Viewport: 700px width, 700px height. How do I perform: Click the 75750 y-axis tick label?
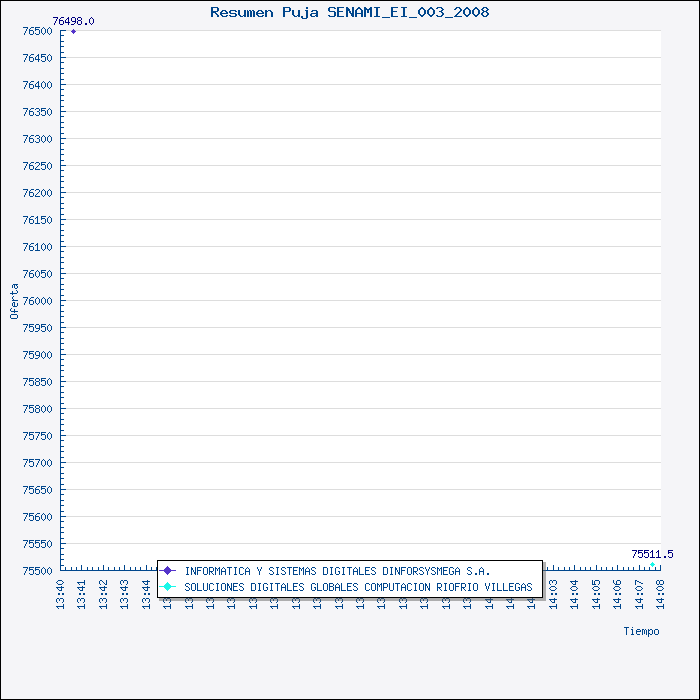click(37, 436)
